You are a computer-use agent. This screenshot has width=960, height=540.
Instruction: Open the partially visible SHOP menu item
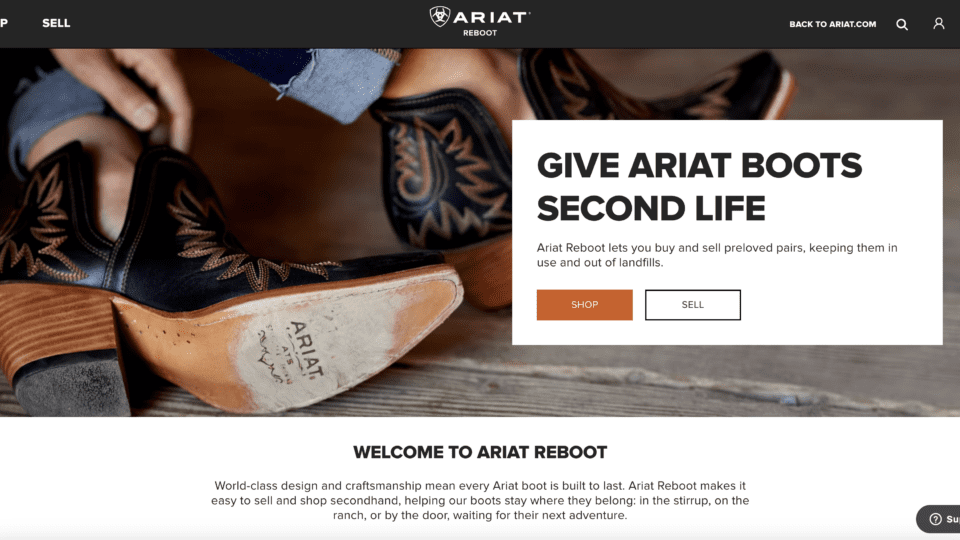(4, 23)
